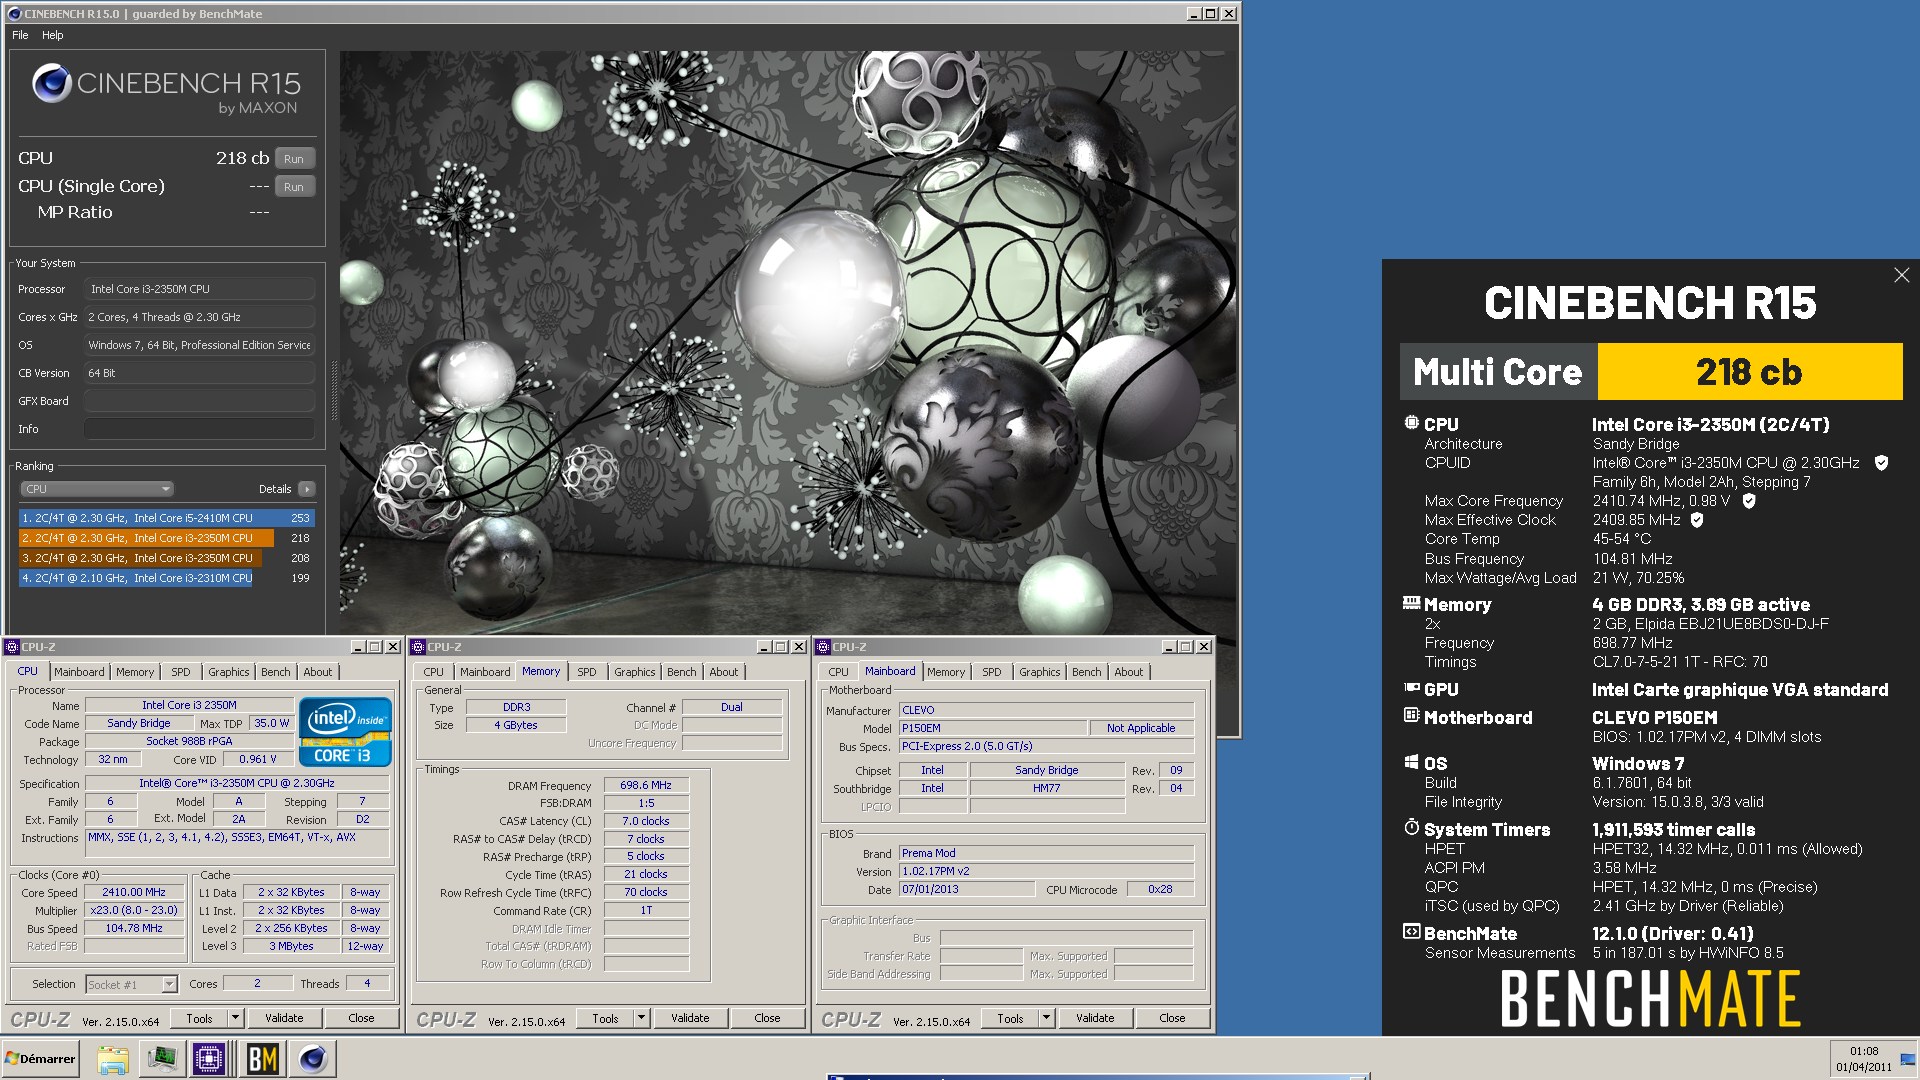Run the CPU multi-core benchmark
The height and width of the screenshot is (1080, 1920).
click(294, 159)
